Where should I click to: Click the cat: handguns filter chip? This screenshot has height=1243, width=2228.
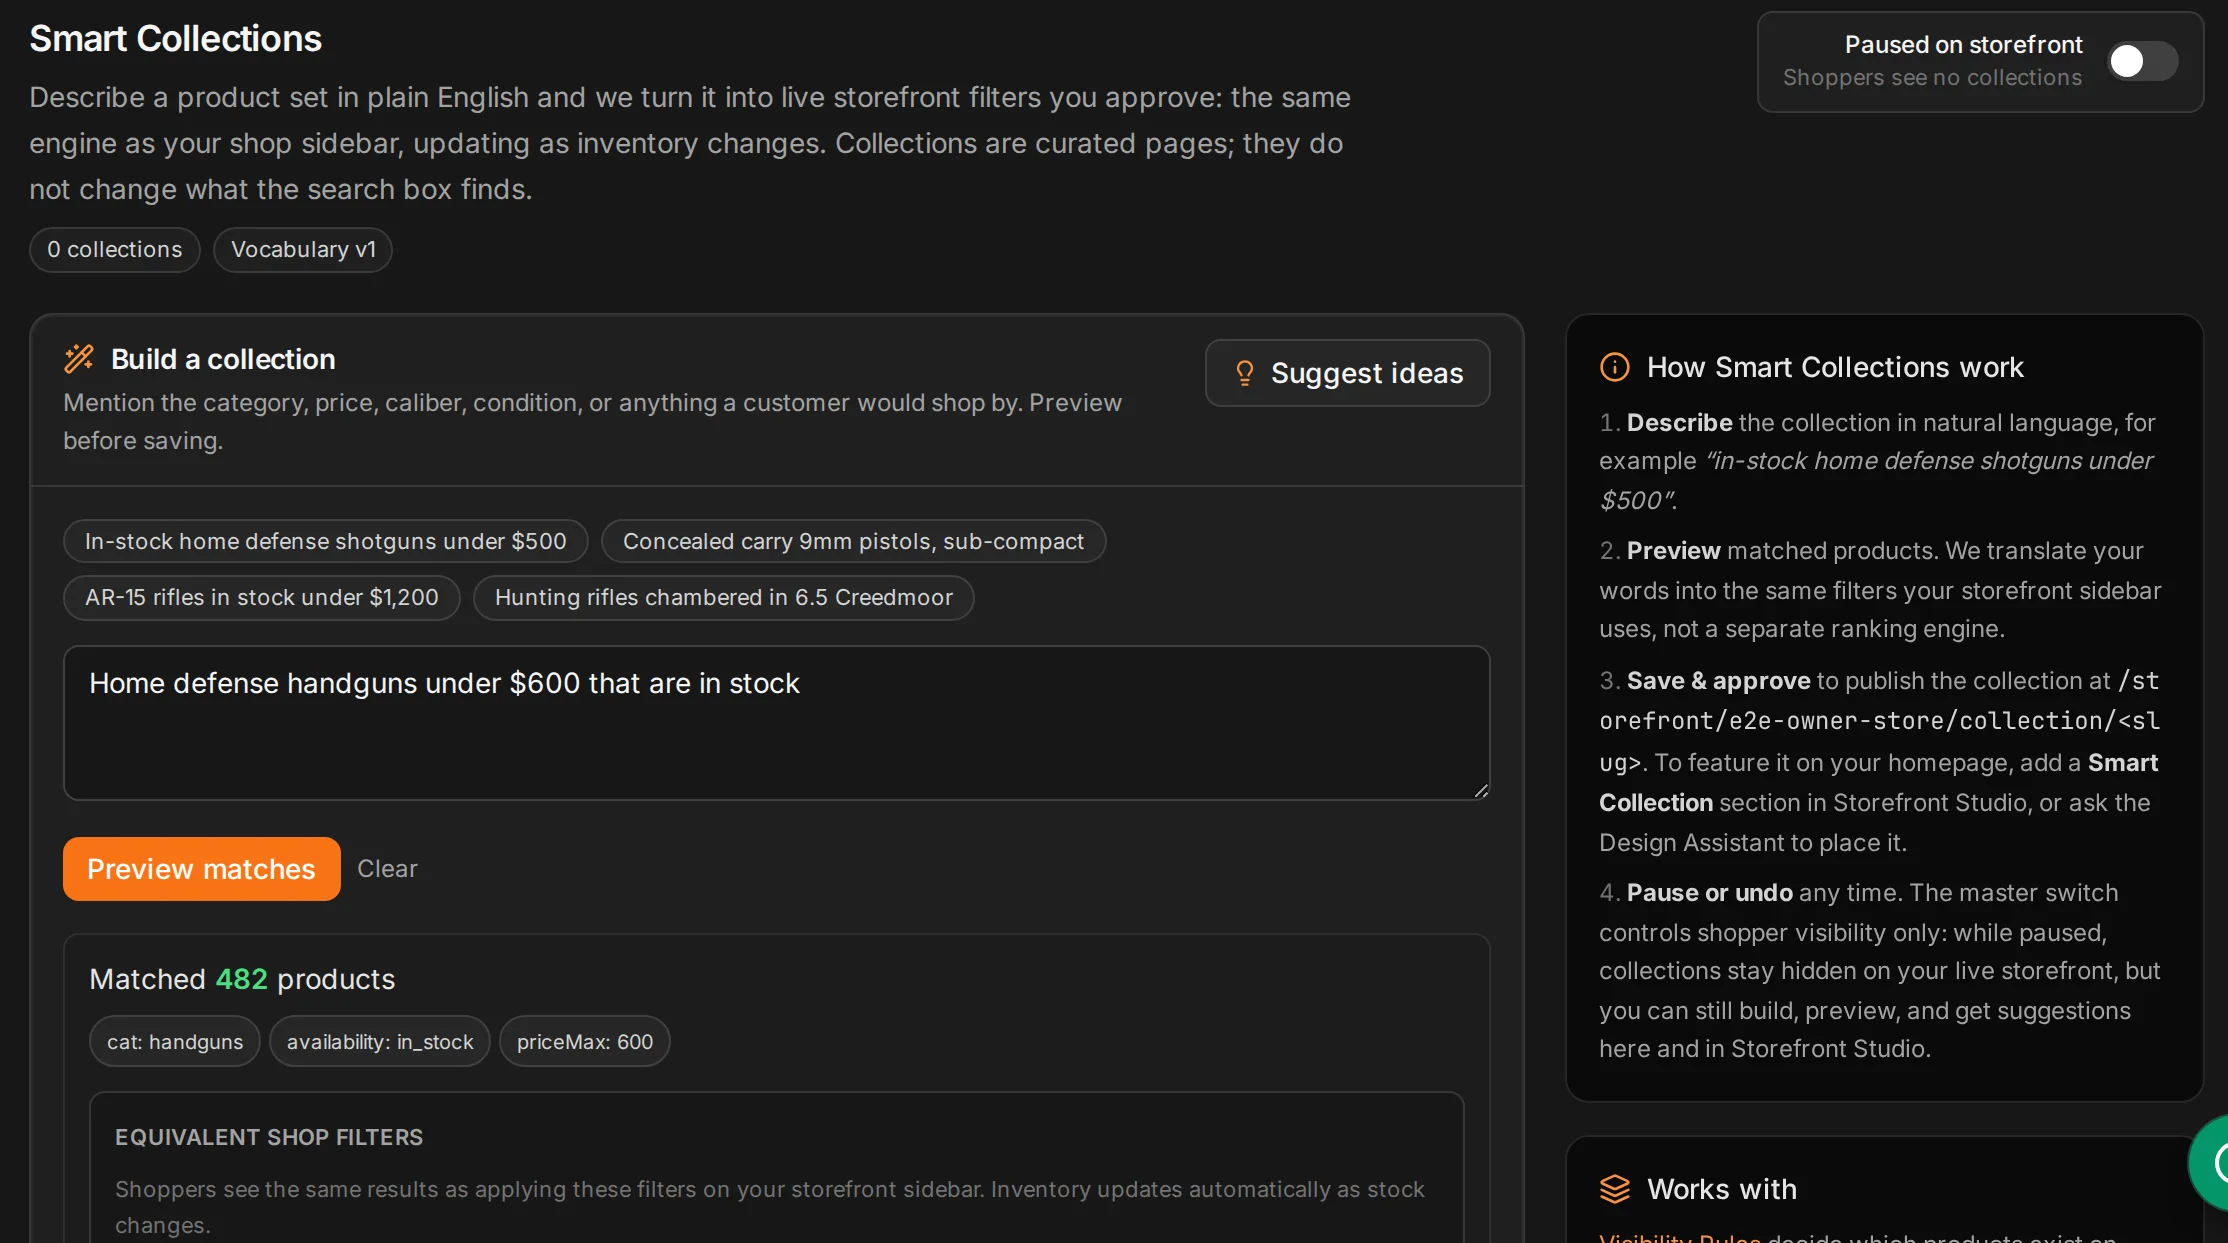coord(175,1042)
